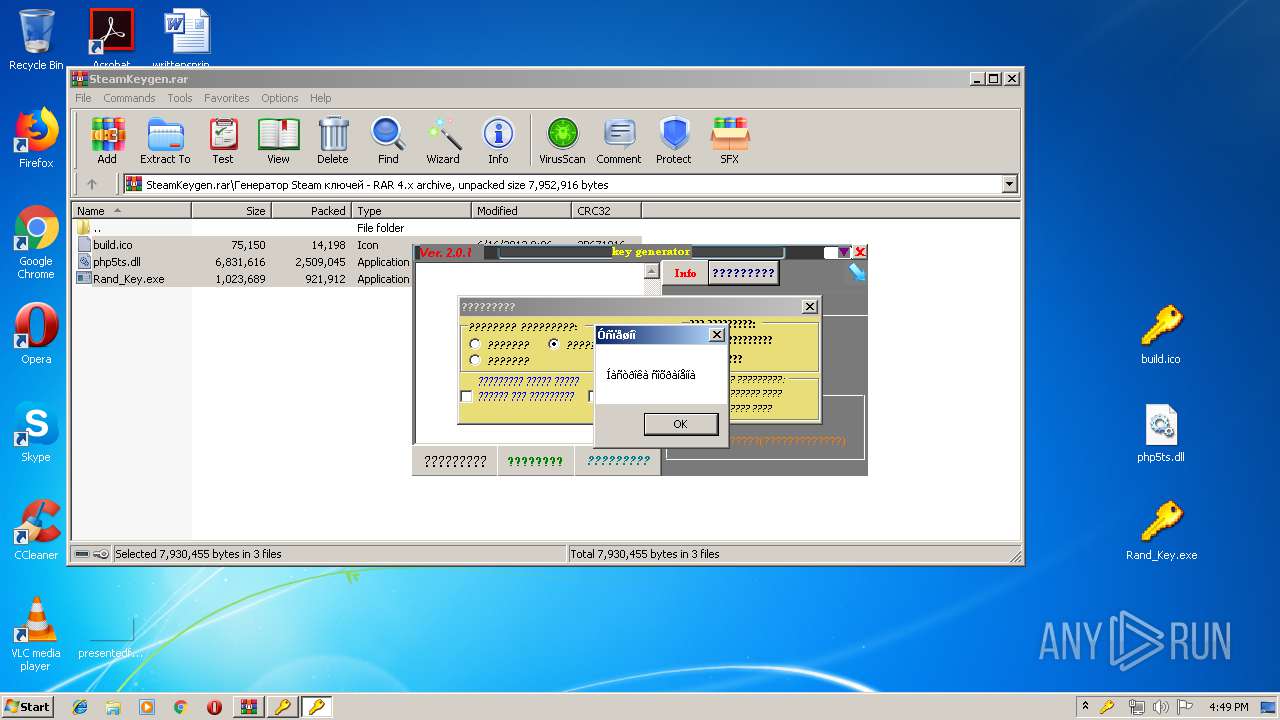This screenshot has width=1280, height=720.
Task: Select the build.ico file on the desktop
Action: coord(1161,334)
